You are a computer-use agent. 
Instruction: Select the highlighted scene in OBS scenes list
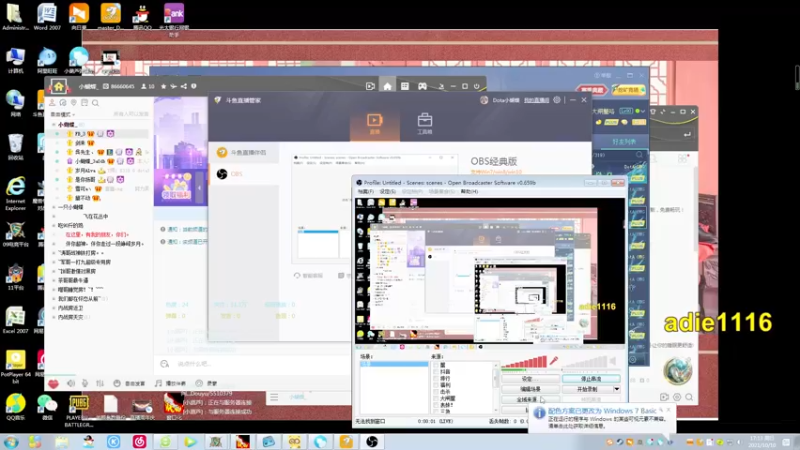(394, 364)
